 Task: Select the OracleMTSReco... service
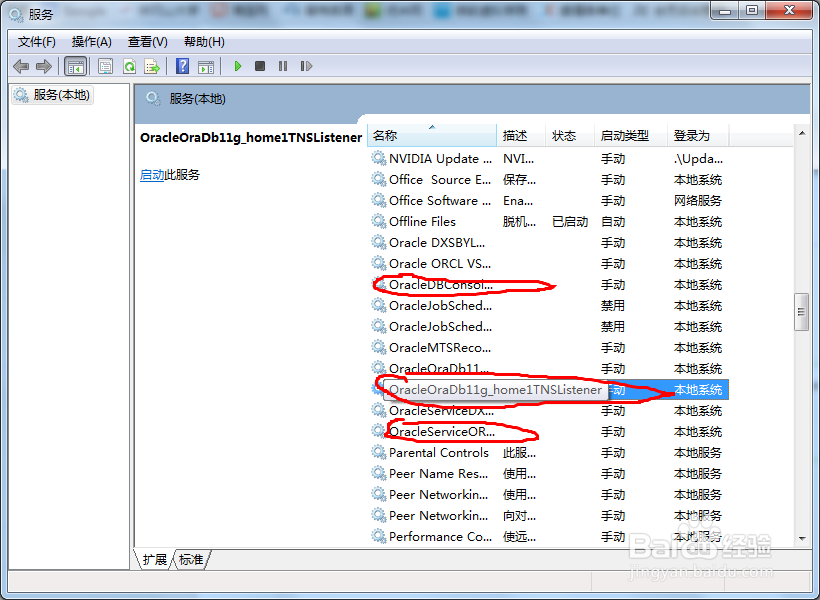tap(549, 347)
